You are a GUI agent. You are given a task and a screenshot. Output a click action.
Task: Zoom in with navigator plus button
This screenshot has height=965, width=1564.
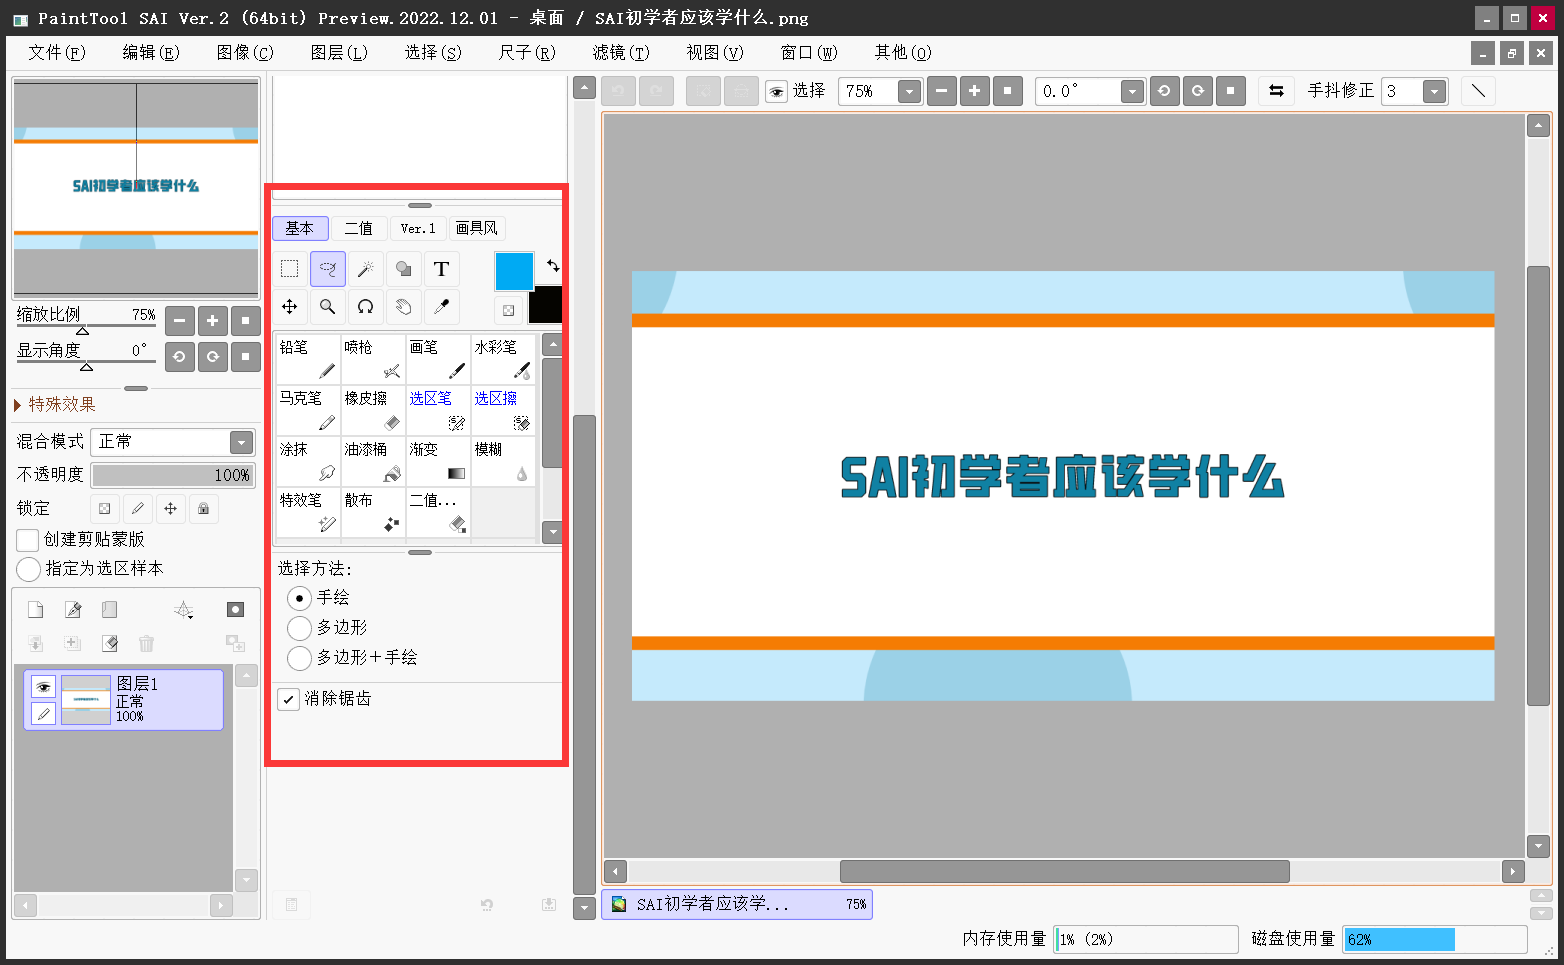(x=212, y=321)
